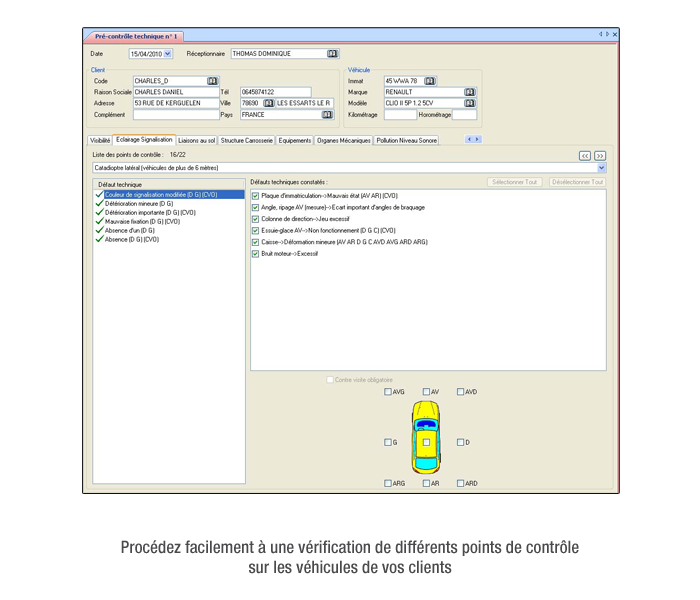
Task: Open lookup icon for Immat field
Action: 430,81
